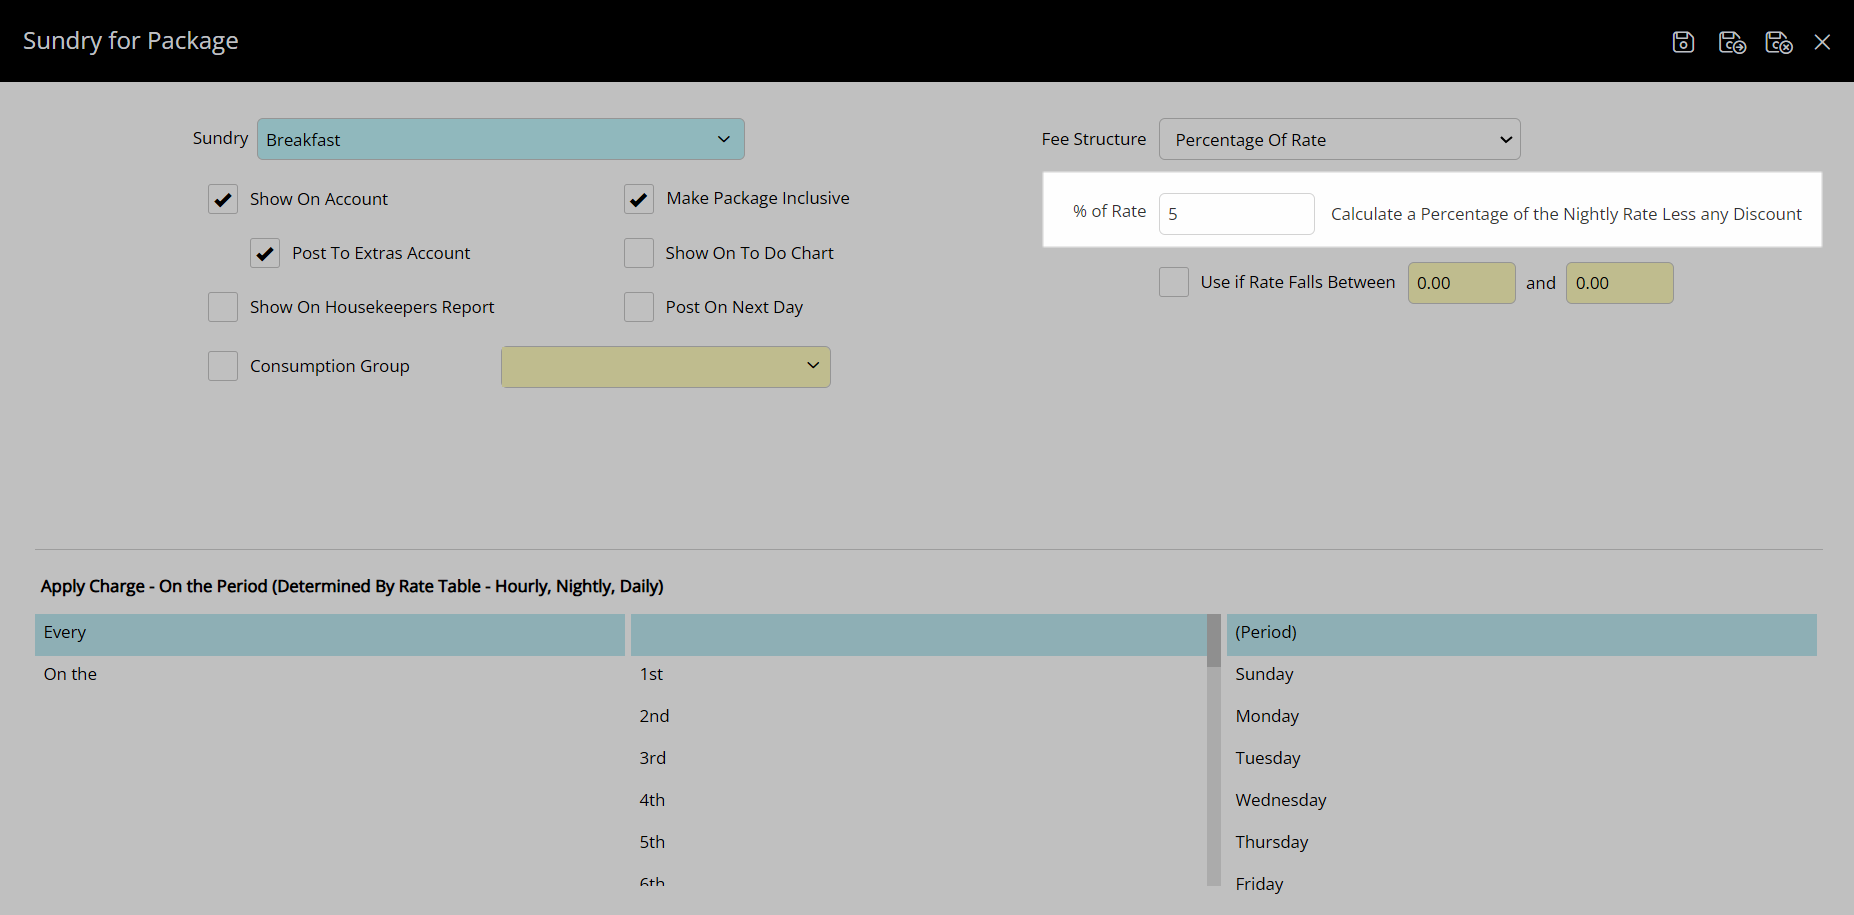The image size is (1854, 915).
Task: Click the first rate range amount field
Action: pyautogui.click(x=1461, y=283)
